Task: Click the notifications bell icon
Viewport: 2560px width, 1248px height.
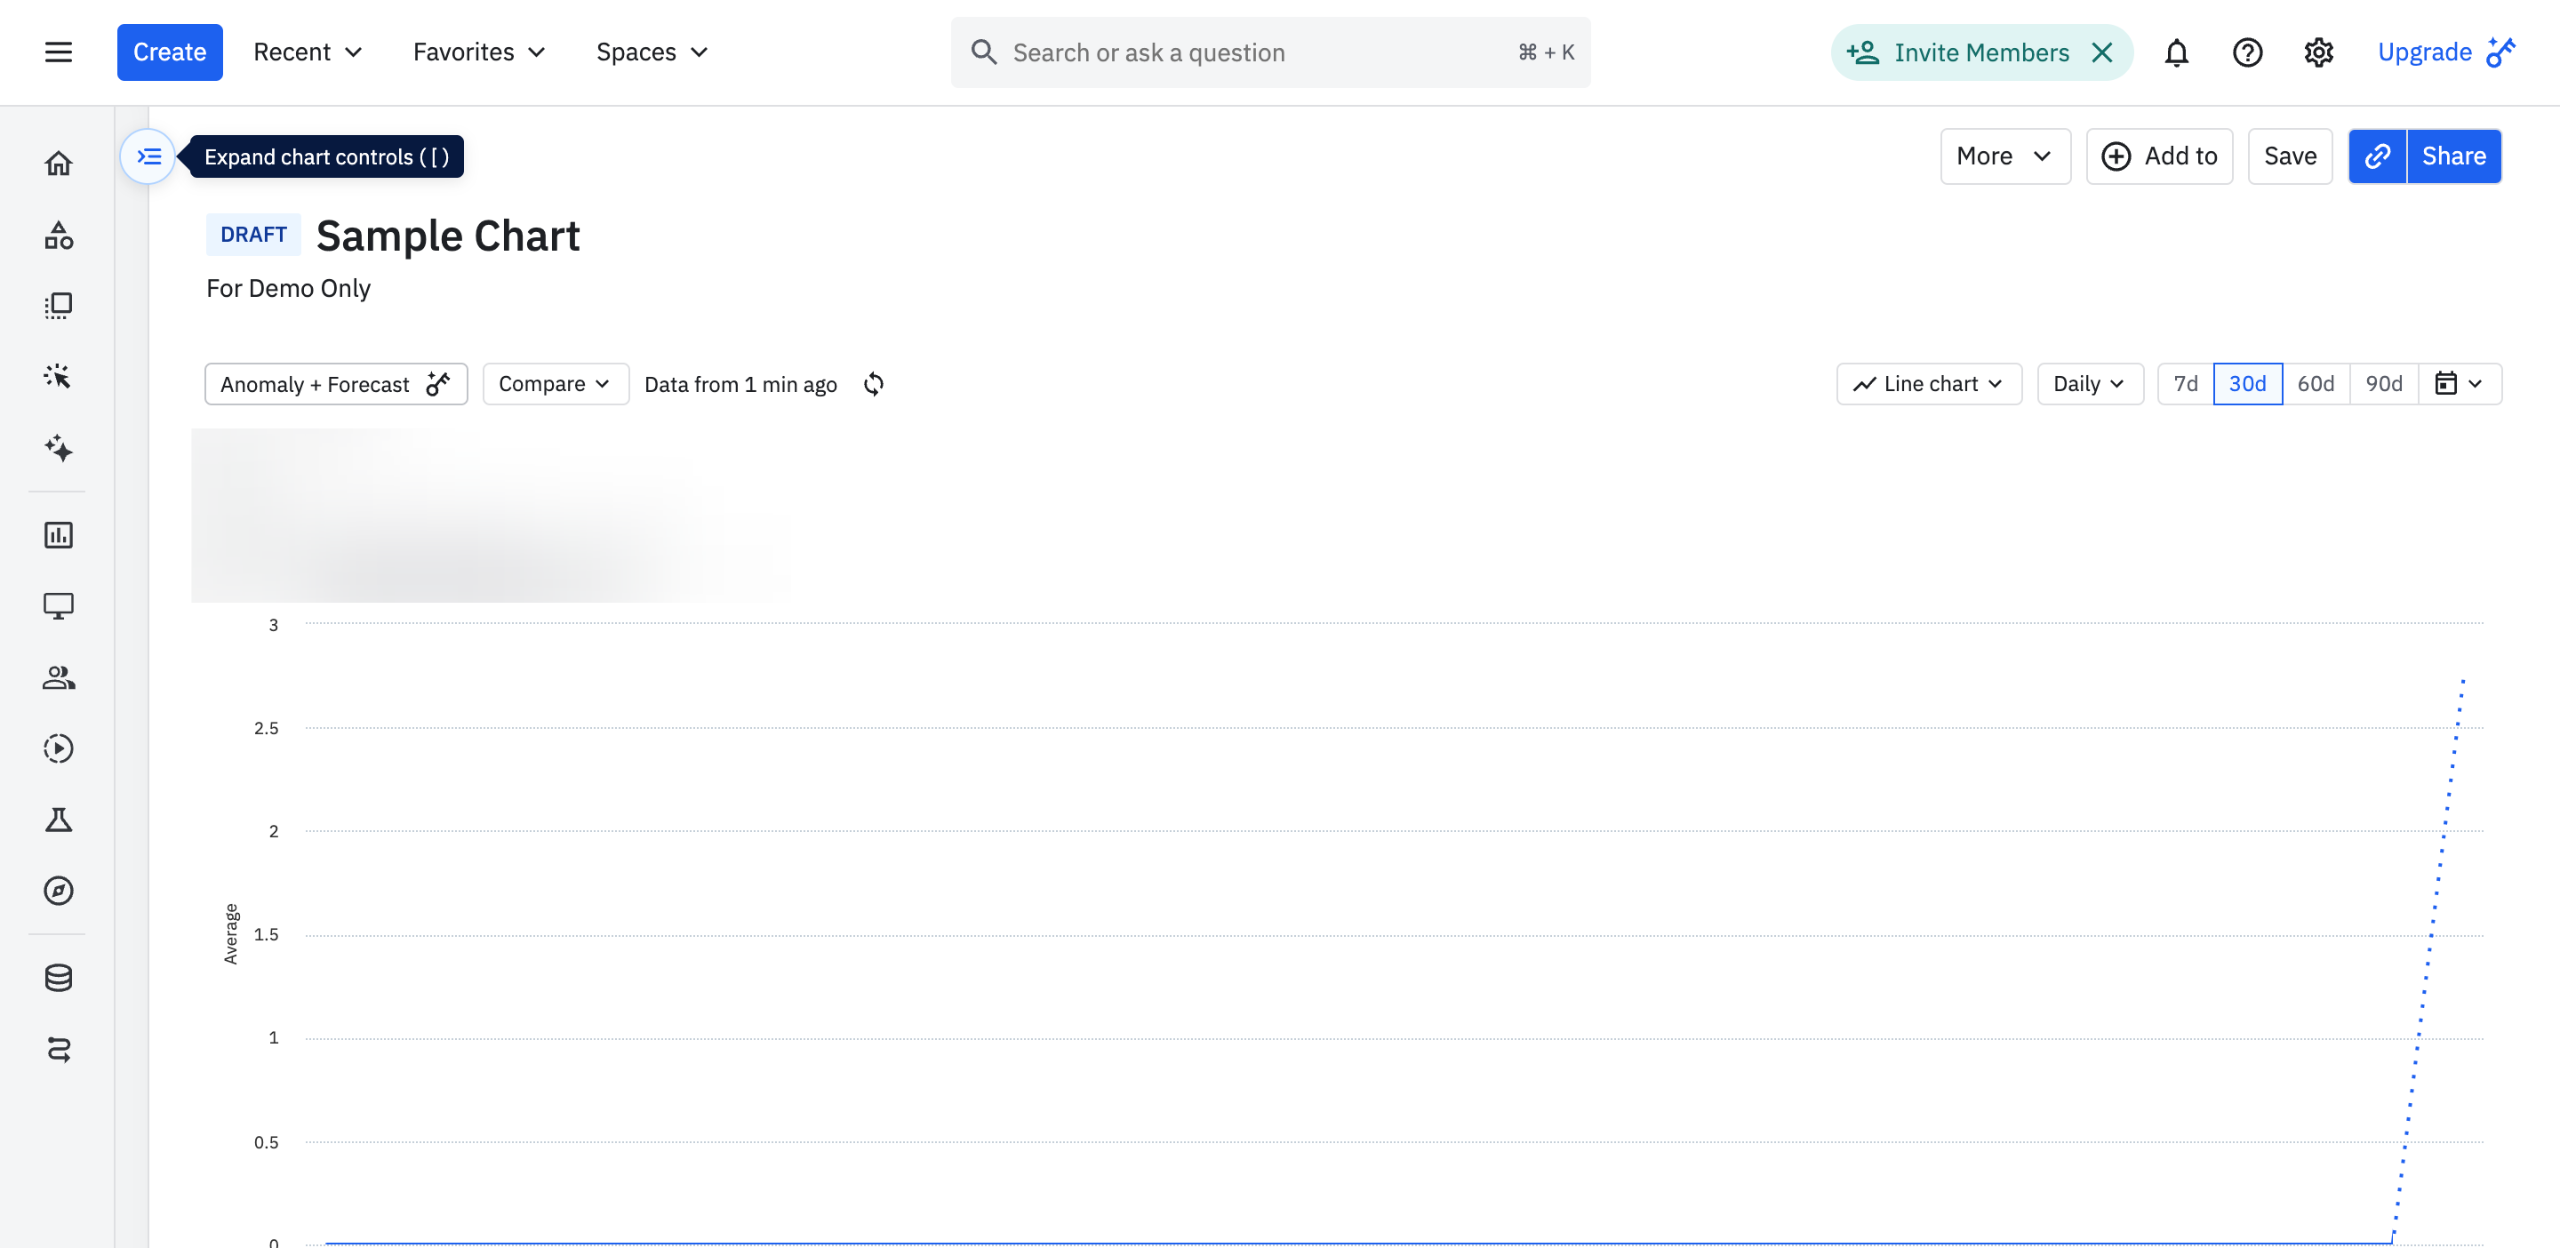Action: tap(2176, 52)
